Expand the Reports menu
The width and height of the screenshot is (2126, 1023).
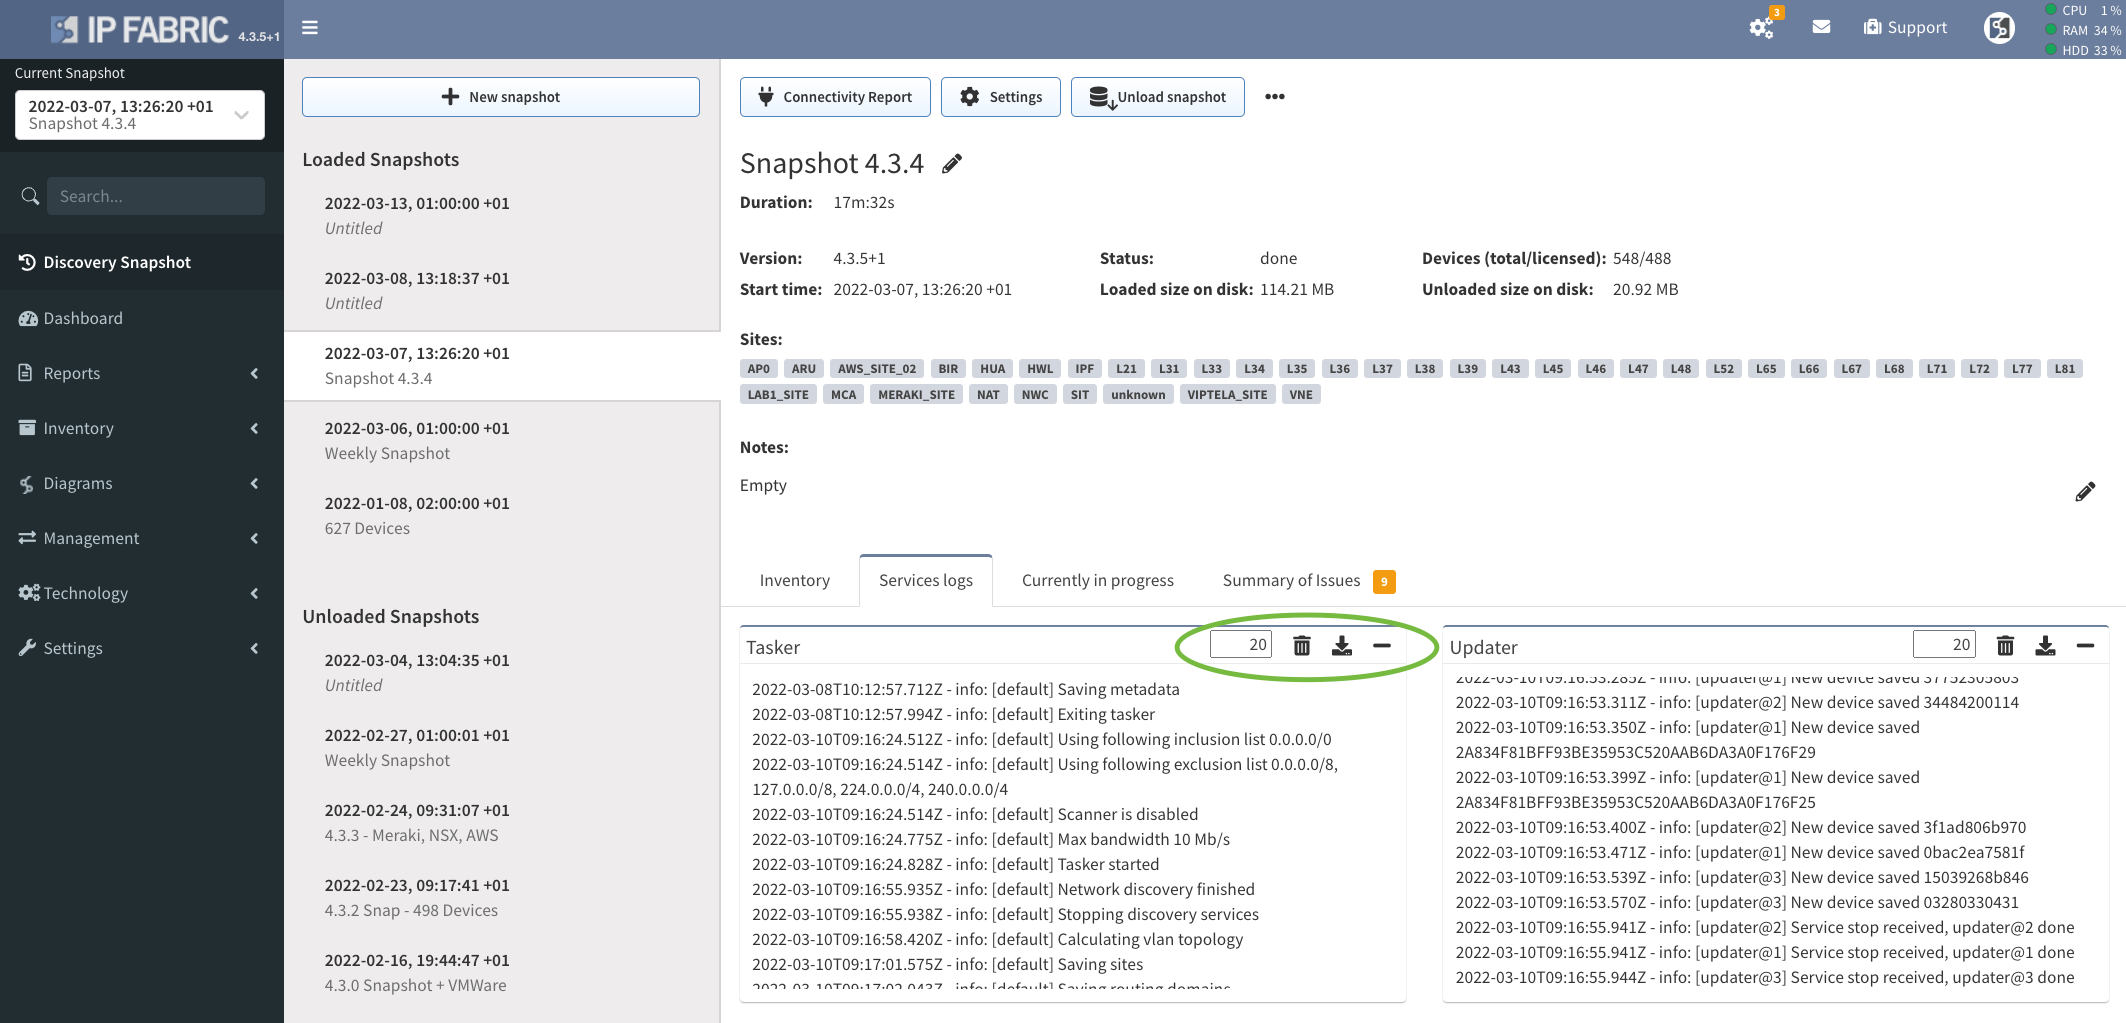140,373
